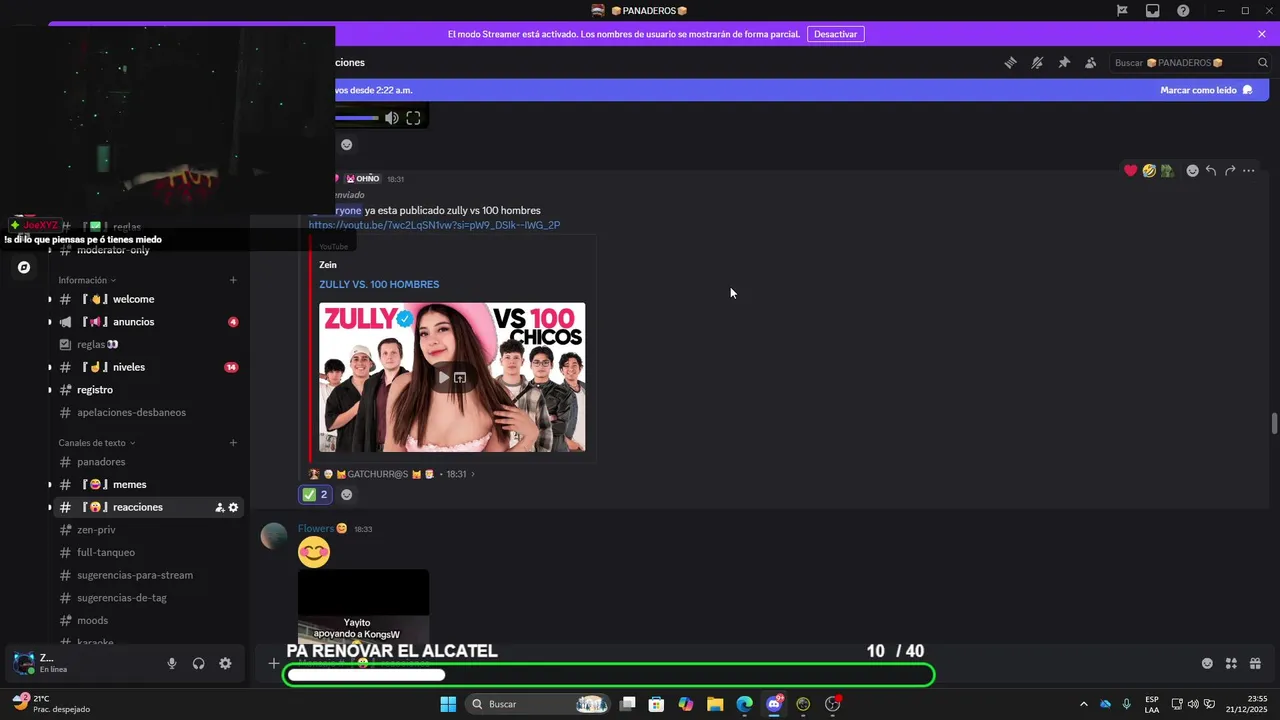The width and height of the screenshot is (1280, 720).
Task: Open the emoji picker in message box
Action: (1207, 663)
